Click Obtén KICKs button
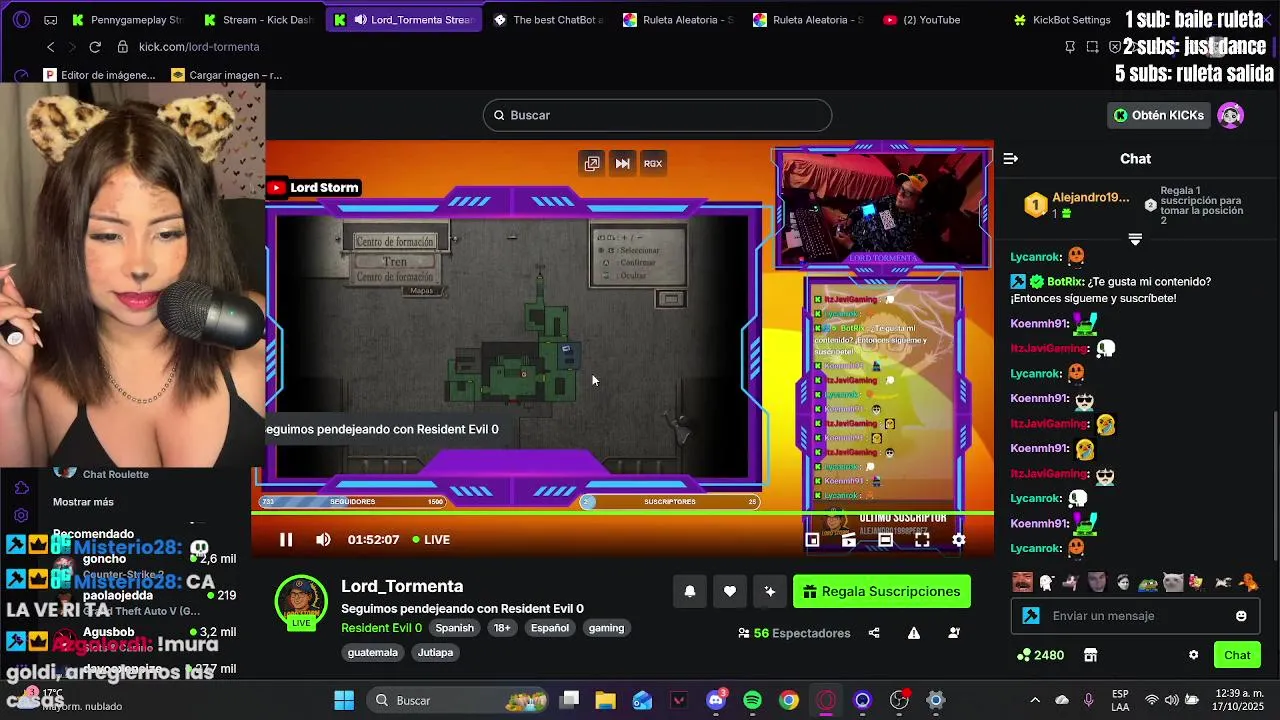This screenshot has height=720, width=1280. click(x=1159, y=115)
